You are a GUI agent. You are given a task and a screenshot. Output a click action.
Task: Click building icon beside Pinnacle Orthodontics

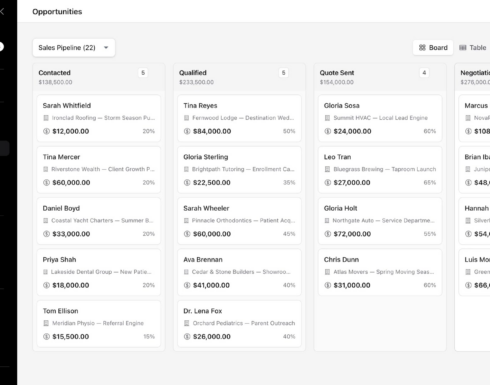click(187, 221)
